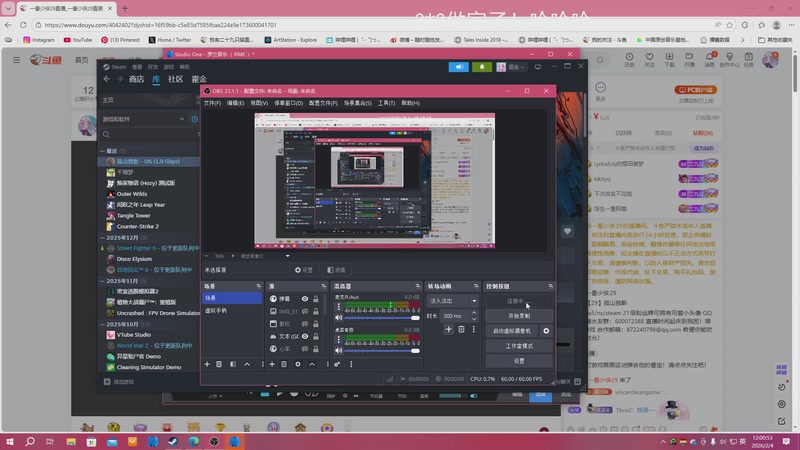Collapse 2025年10月 group in Steam library
This screenshot has height=450, width=800.
103,324
